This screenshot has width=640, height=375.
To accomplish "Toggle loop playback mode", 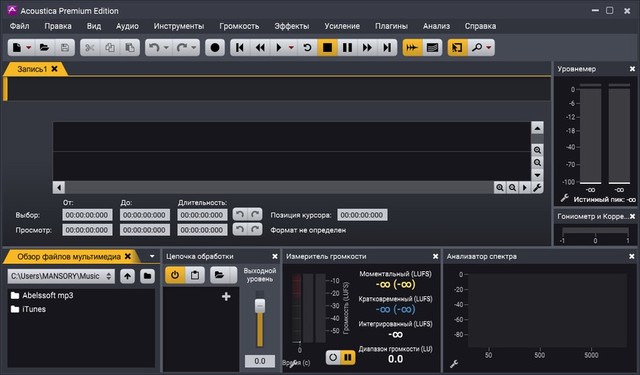I will pyautogui.click(x=307, y=48).
